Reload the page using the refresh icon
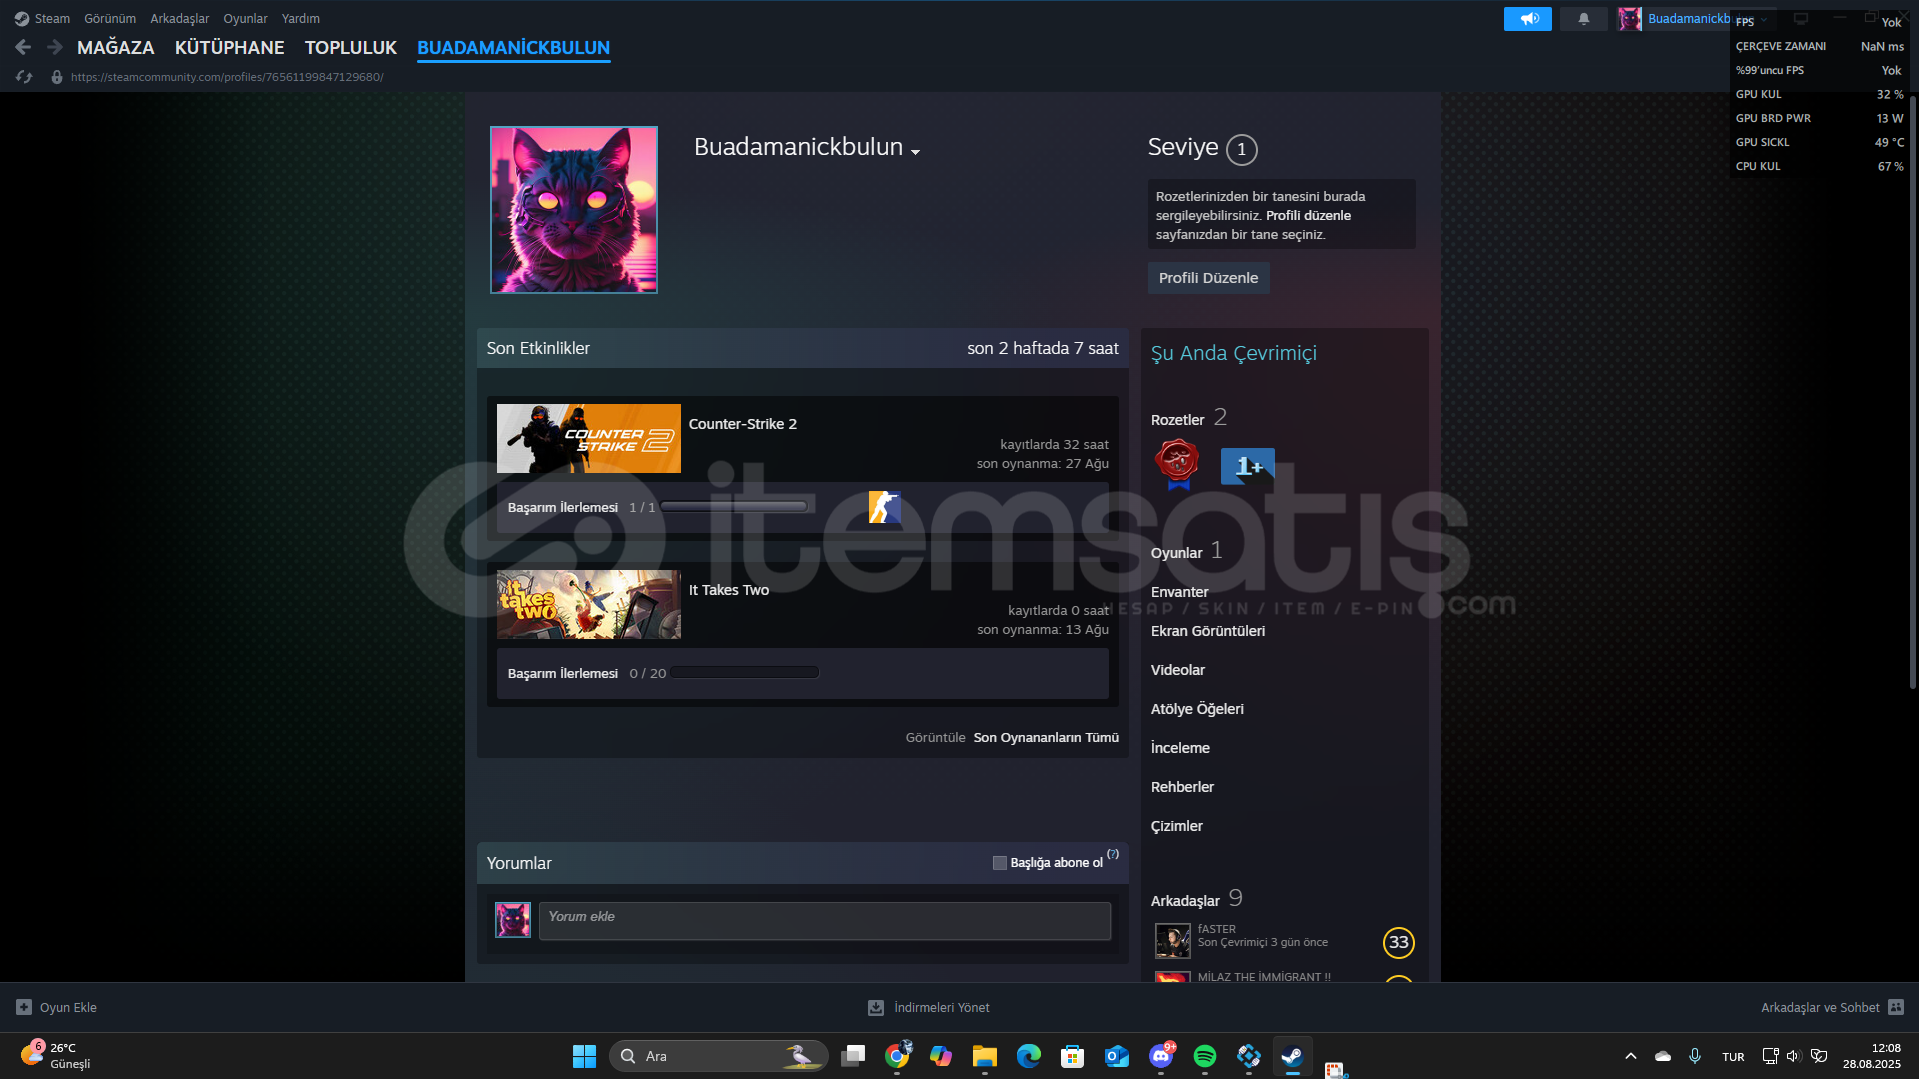The width and height of the screenshot is (1919, 1079). [24, 77]
